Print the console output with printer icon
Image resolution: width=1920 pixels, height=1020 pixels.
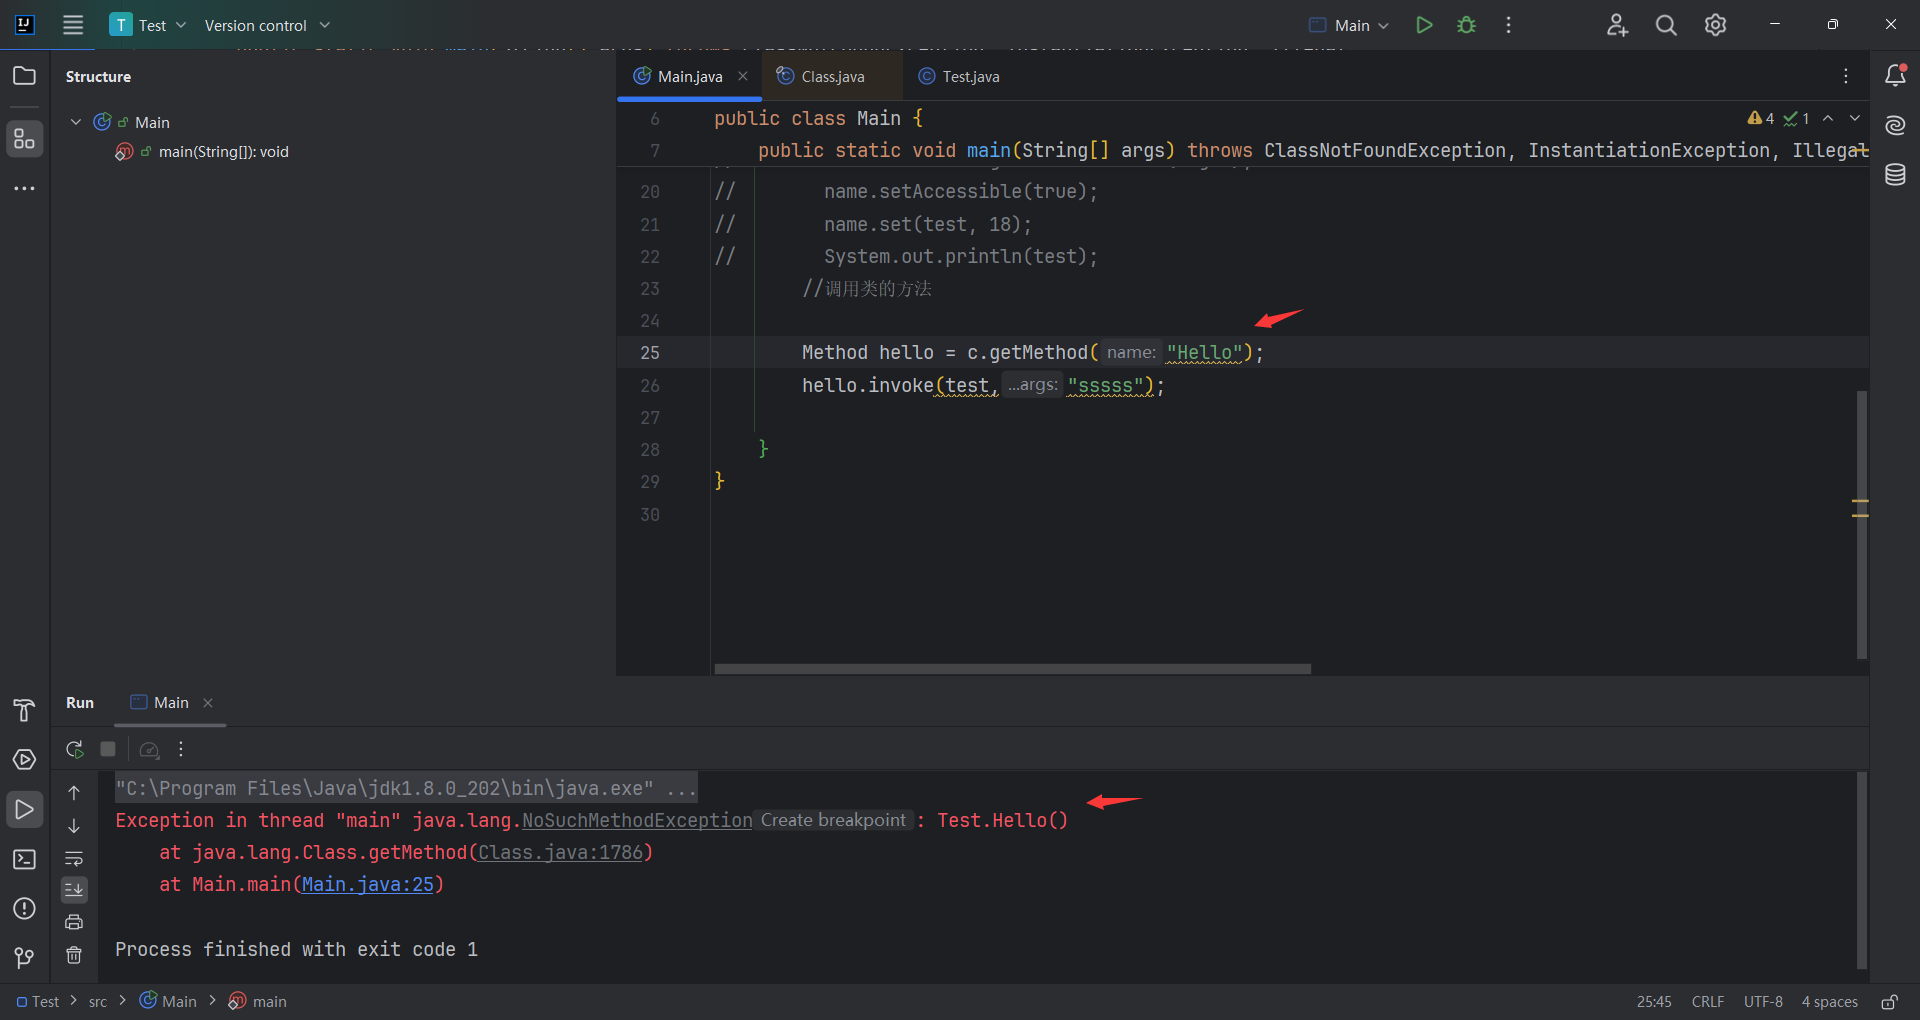pos(74,922)
